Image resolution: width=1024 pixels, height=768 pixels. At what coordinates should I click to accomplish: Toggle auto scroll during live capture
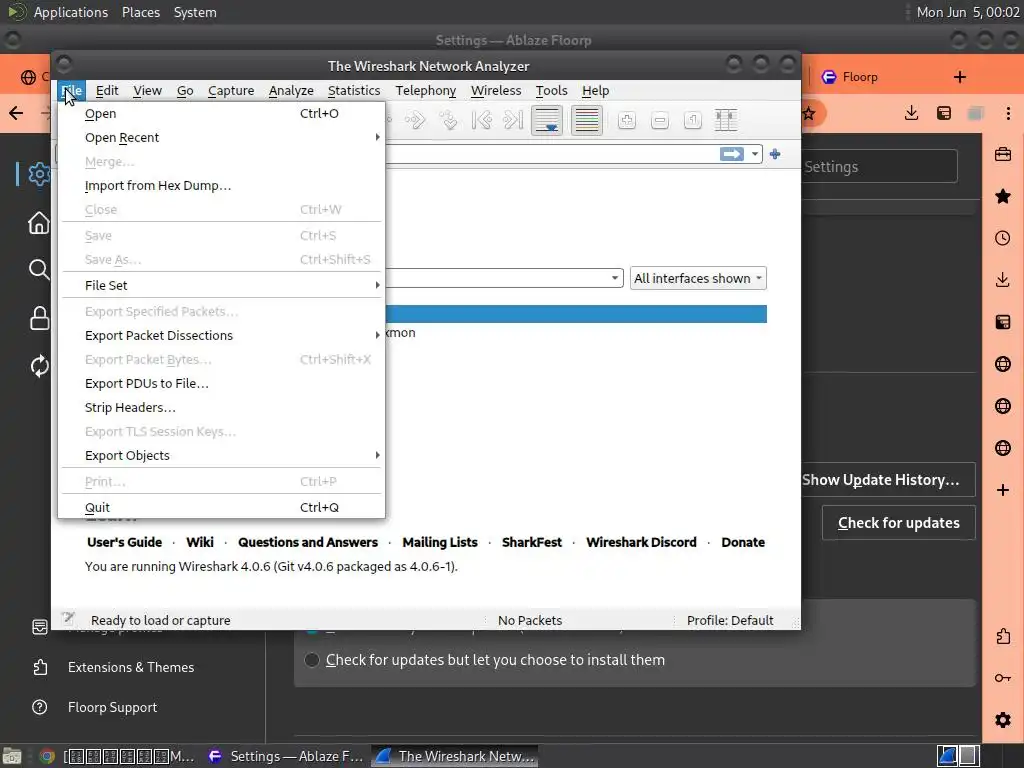click(547, 120)
